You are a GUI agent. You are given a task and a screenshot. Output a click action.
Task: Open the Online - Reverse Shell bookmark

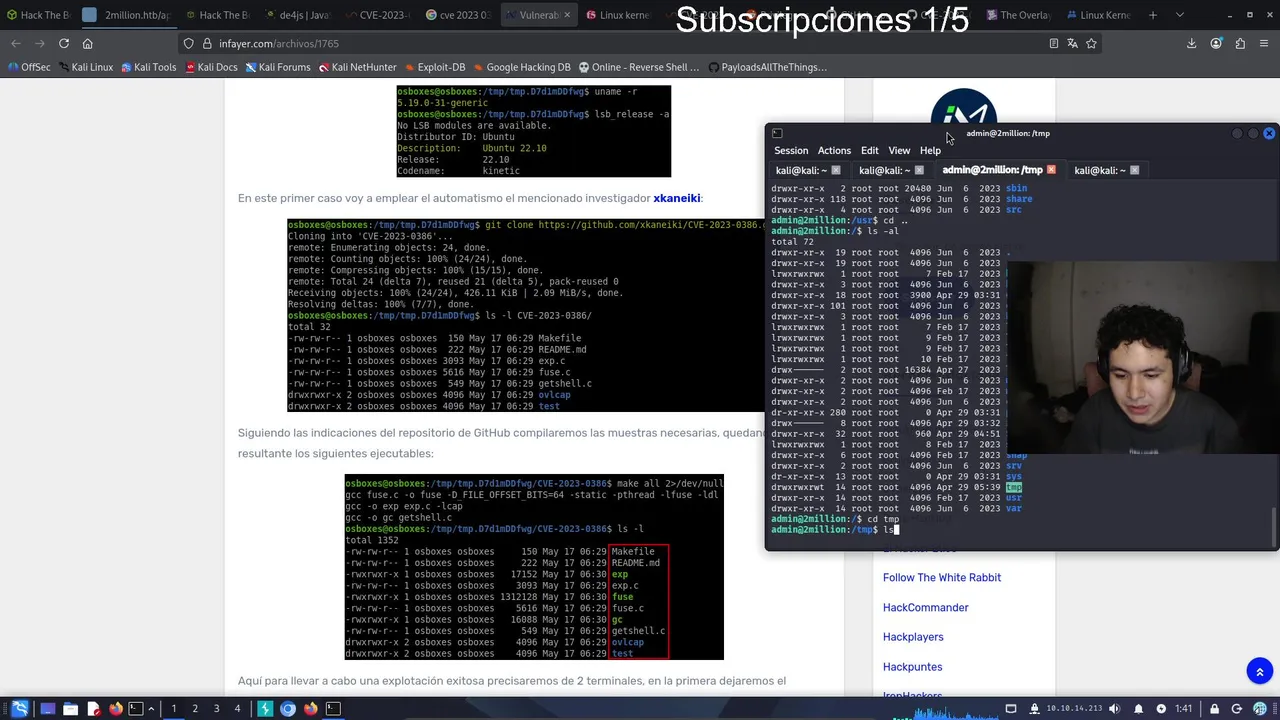[639, 67]
